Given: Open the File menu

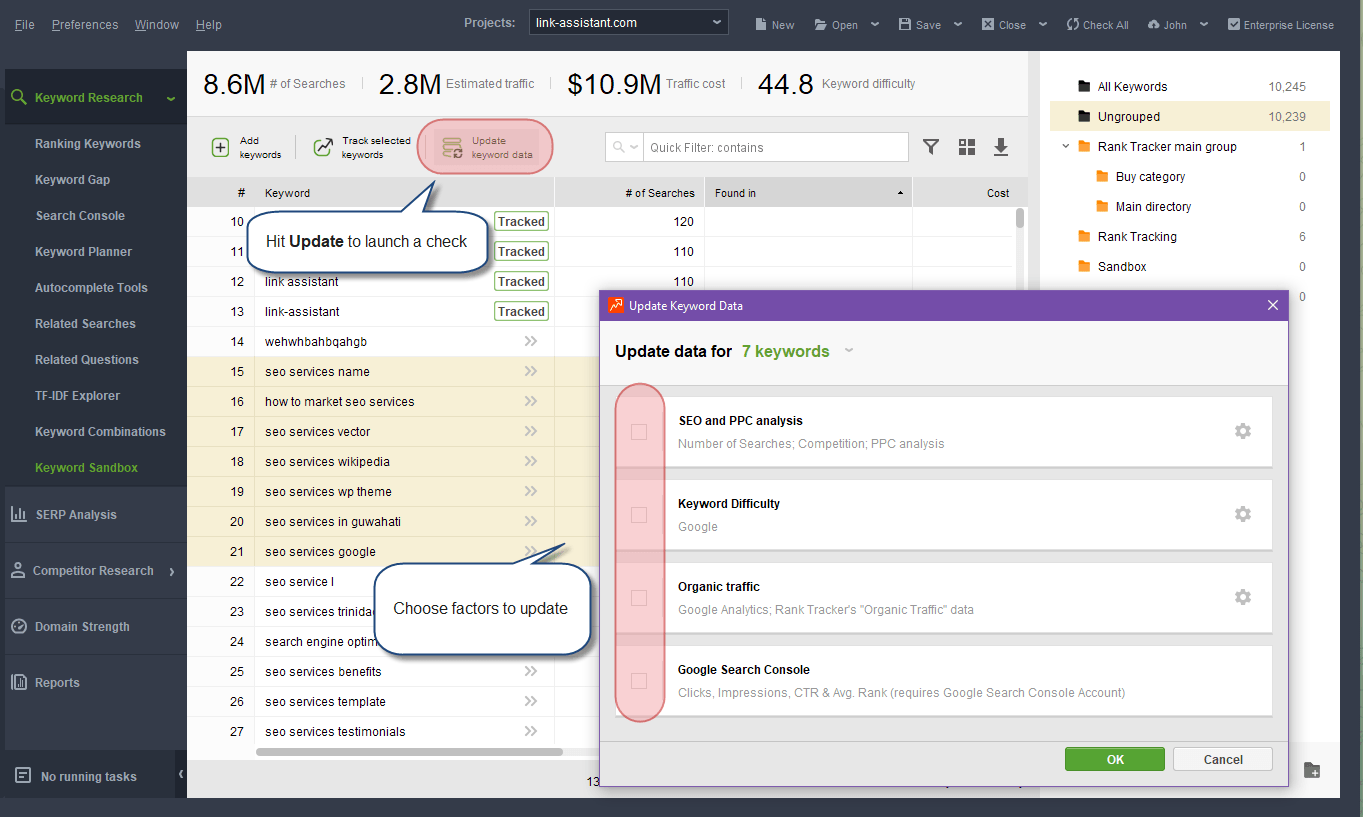Looking at the screenshot, I should click(24, 24).
